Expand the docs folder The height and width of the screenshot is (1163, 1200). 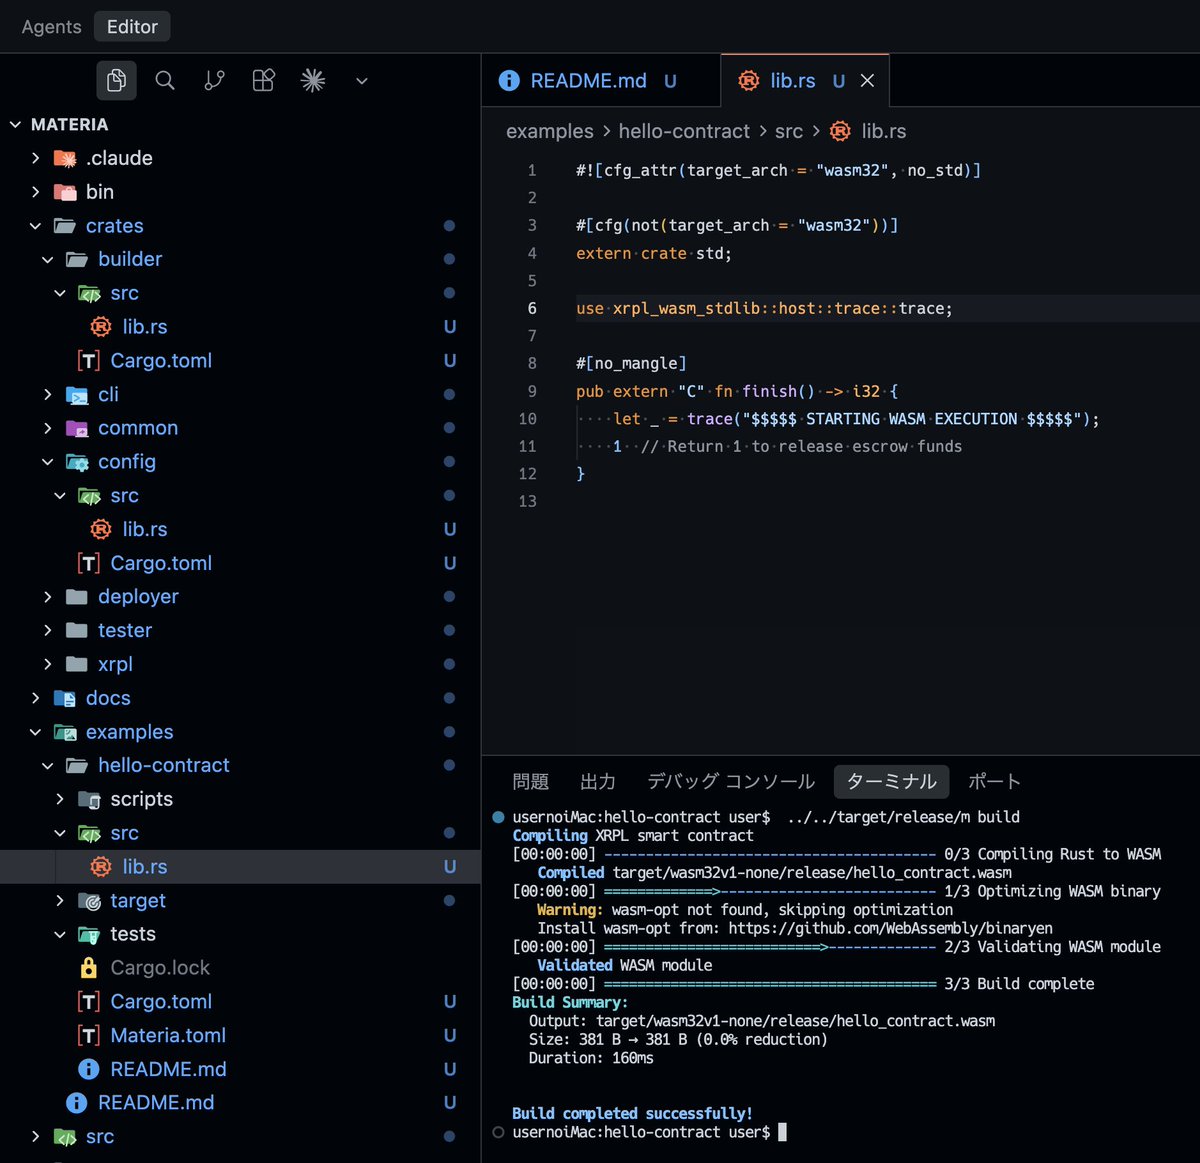click(35, 698)
